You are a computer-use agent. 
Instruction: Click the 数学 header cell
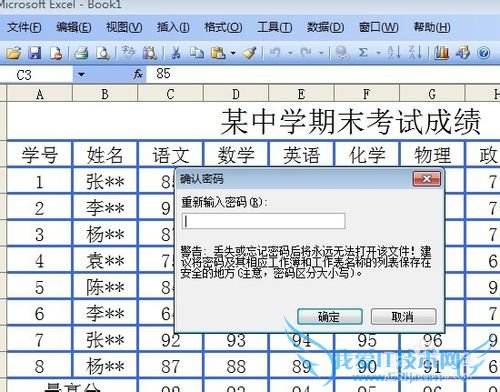coord(236,155)
